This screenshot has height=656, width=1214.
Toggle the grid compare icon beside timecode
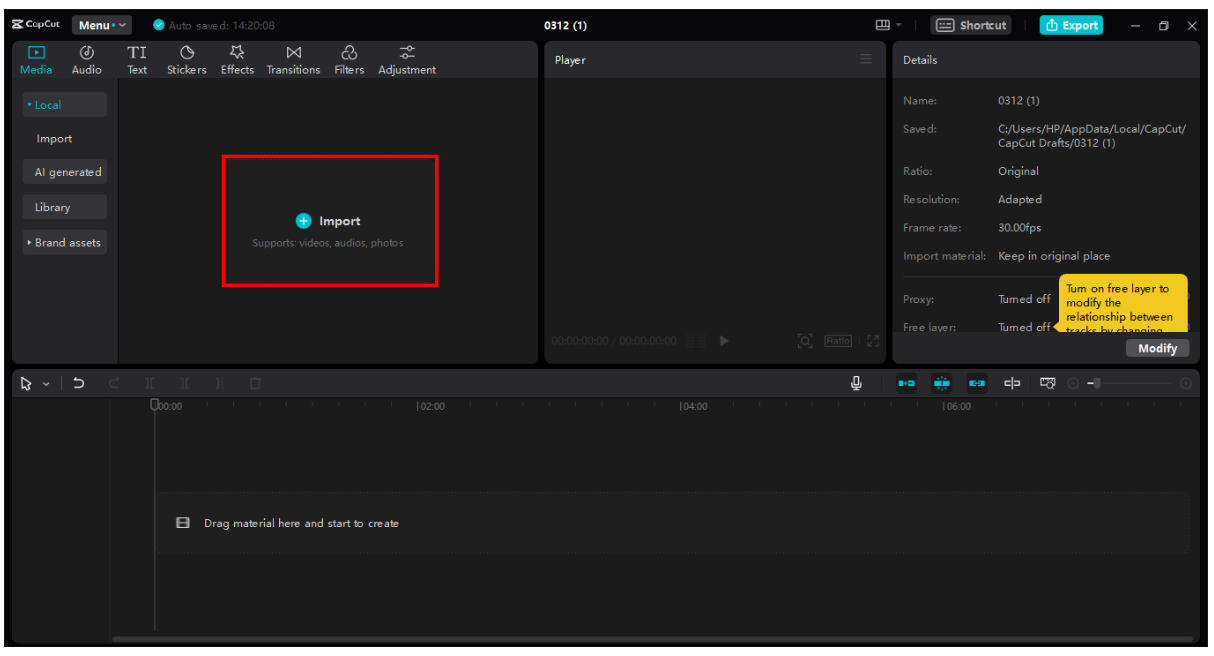696,341
